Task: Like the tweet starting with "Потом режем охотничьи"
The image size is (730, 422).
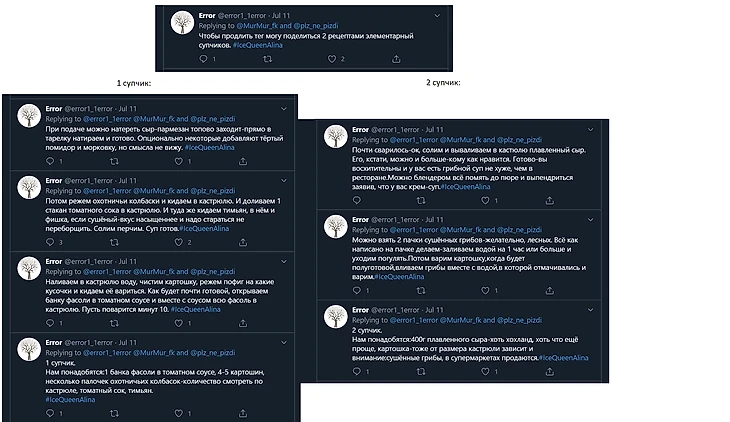Action: coord(179,241)
